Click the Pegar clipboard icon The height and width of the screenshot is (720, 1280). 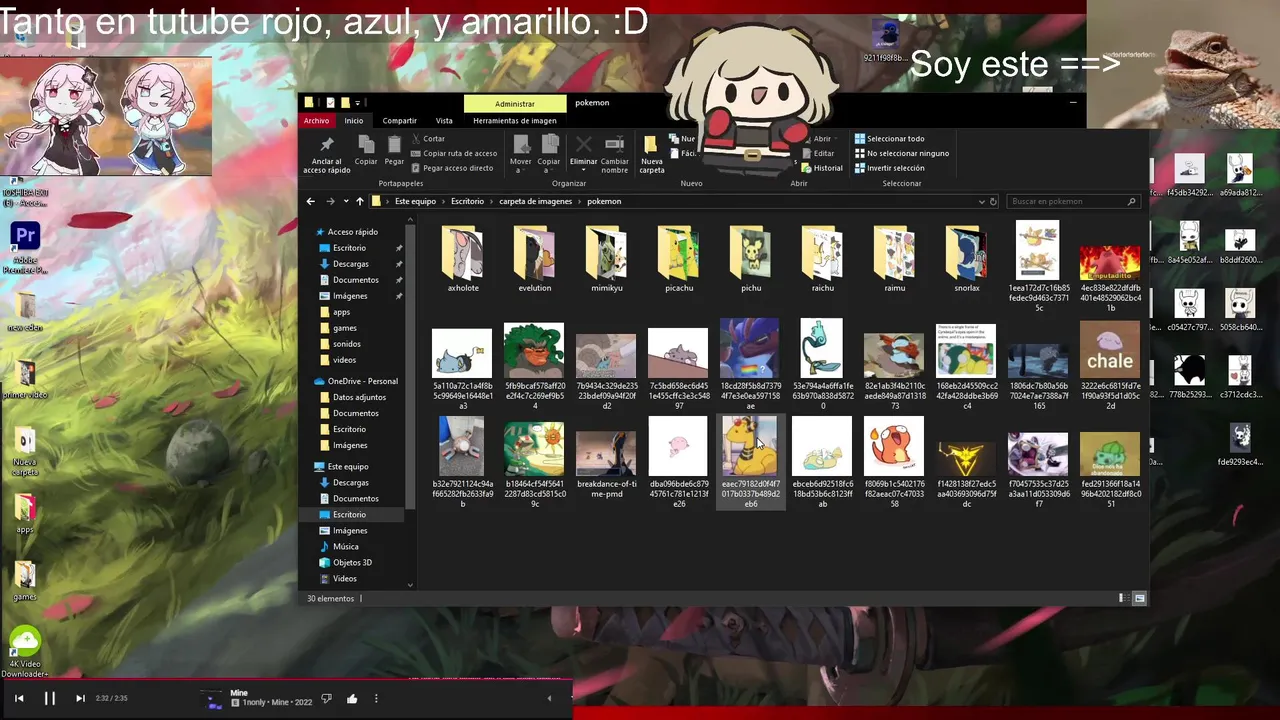click(394, 145)
